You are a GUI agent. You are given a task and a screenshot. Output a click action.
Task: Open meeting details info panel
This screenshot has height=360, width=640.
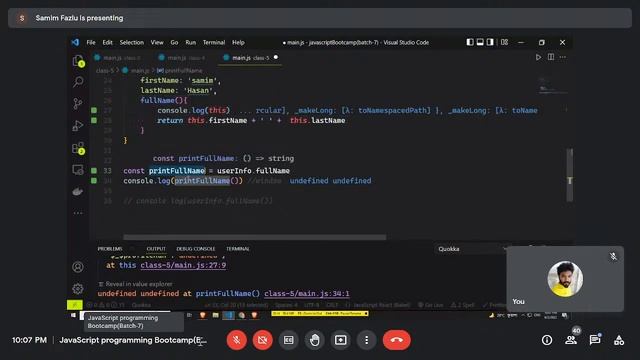tap(547, 340)
